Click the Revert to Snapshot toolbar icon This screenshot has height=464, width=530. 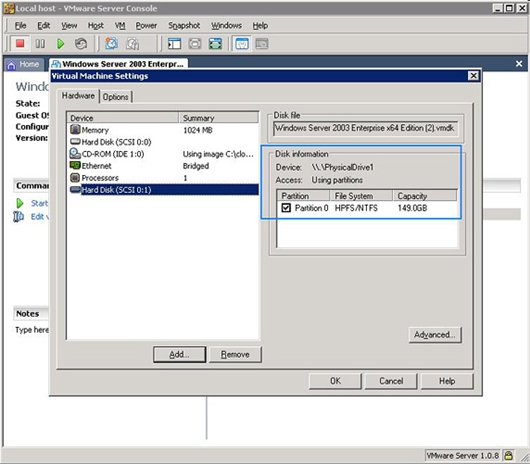(132, 44)
